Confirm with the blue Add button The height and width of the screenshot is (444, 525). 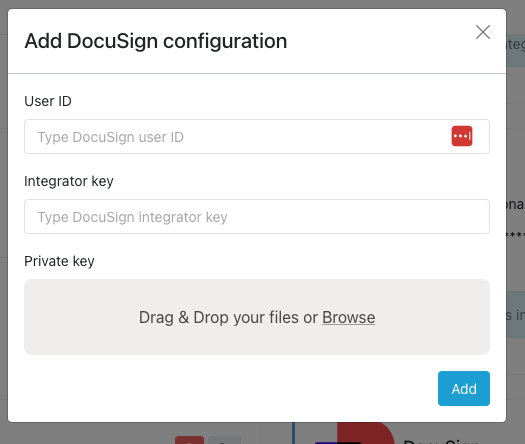464,388
